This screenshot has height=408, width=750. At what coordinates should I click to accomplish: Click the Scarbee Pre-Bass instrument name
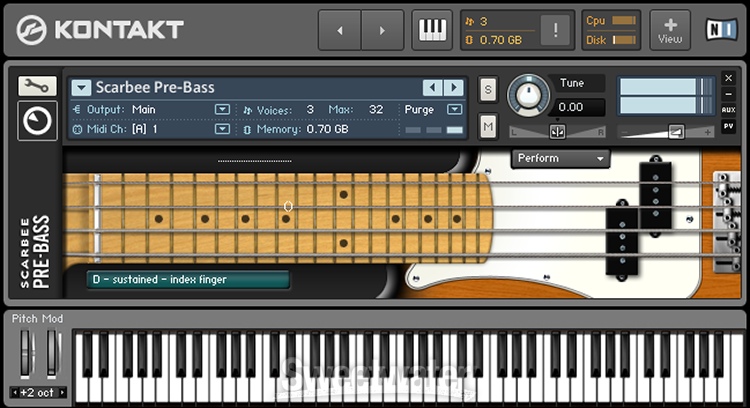[155, 88]
